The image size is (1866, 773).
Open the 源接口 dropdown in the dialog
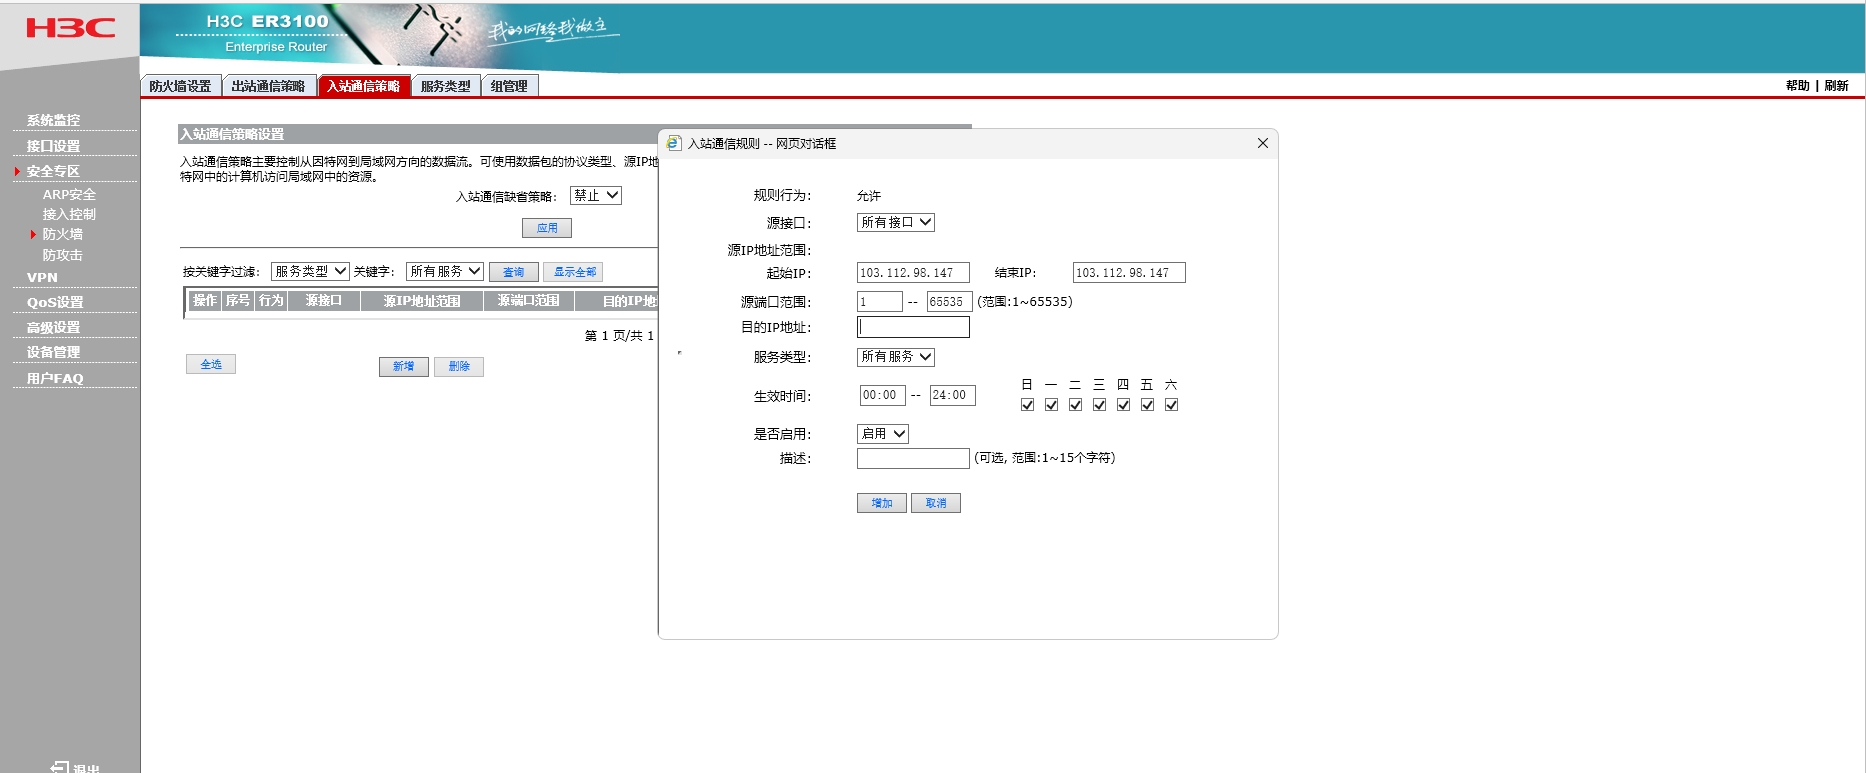coord(896,222)
